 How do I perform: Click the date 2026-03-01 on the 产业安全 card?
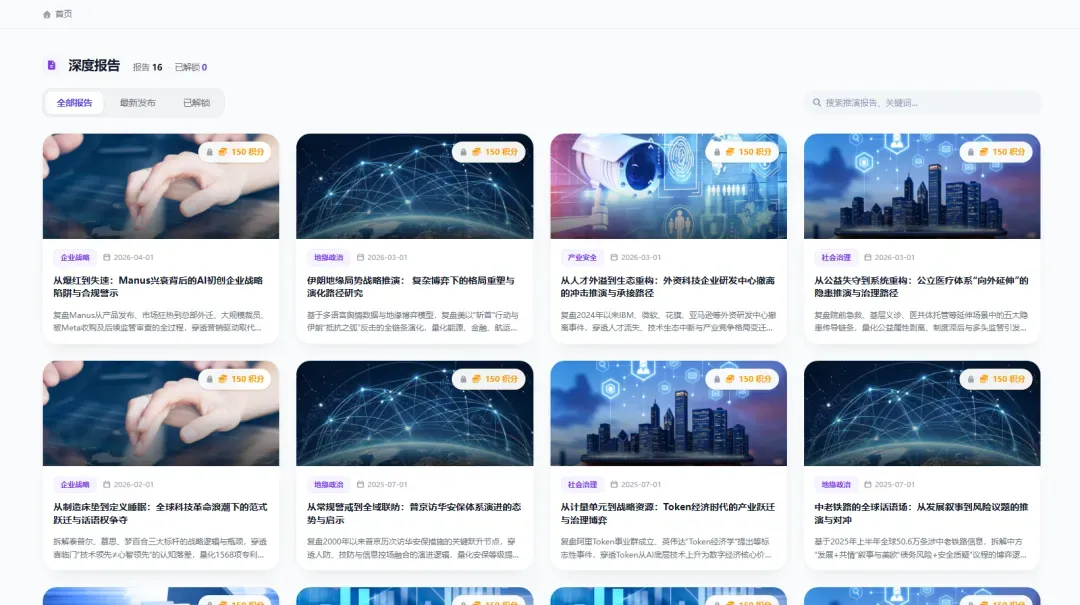coord(641,257)
